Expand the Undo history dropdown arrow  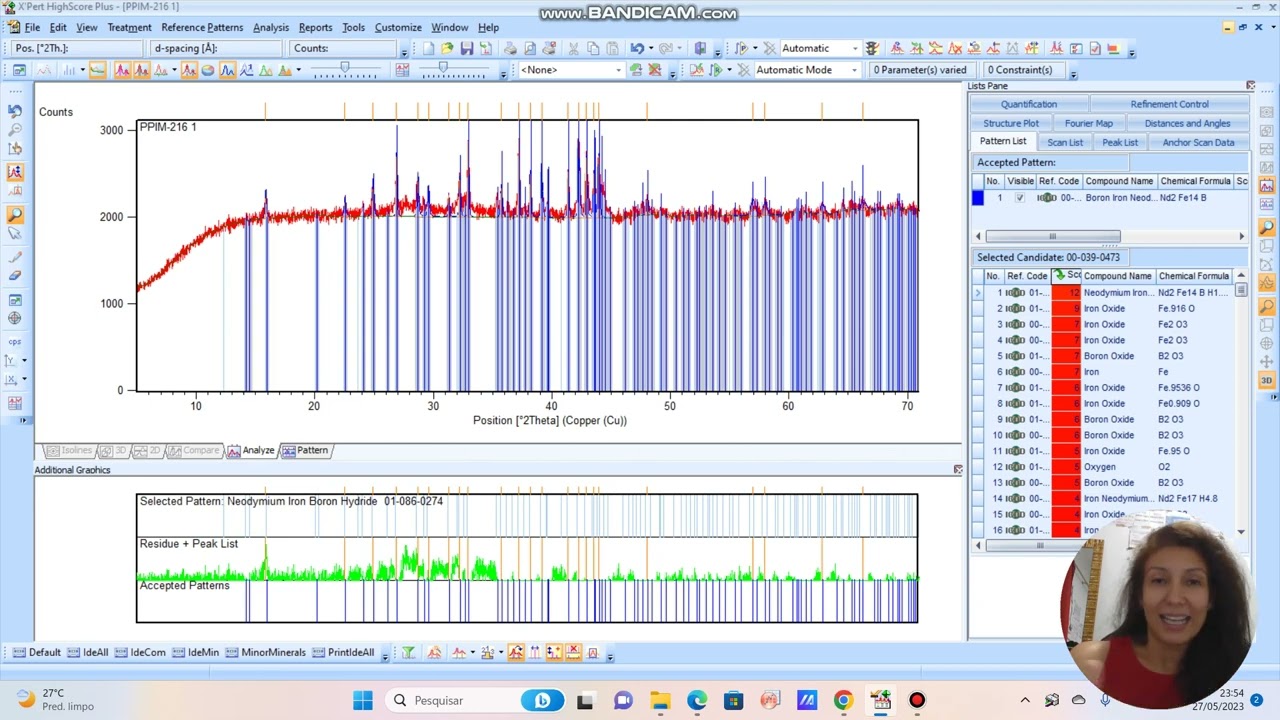click(x=651, y=48)
